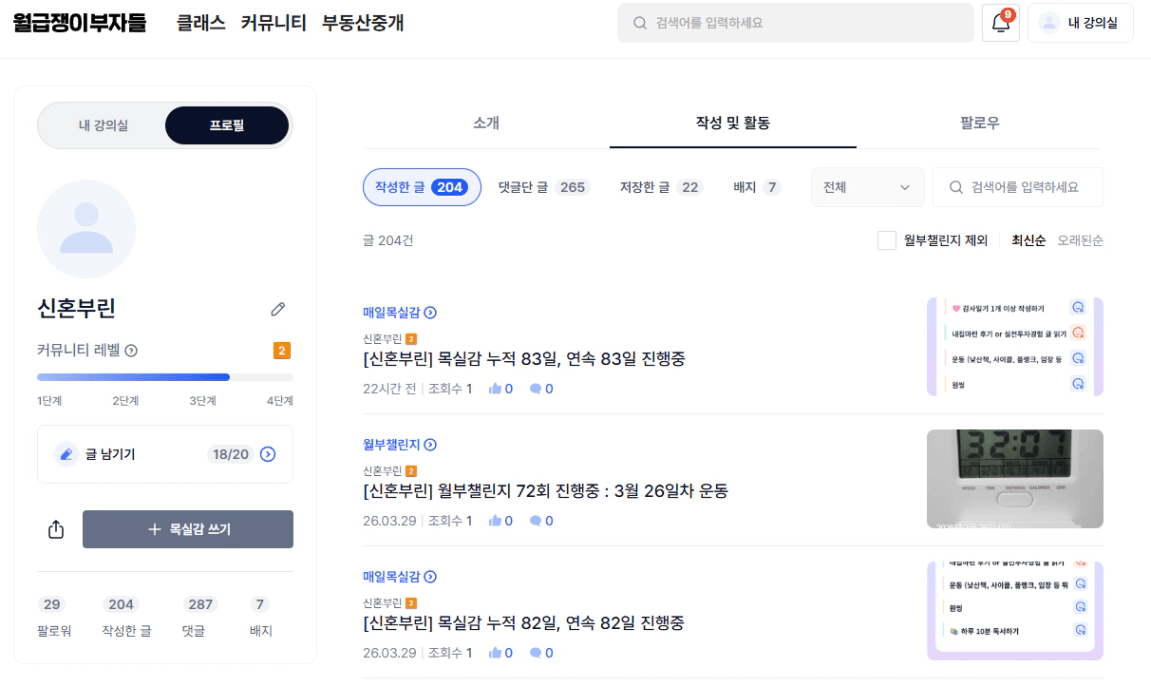The image size is (1151, 687).
Task: Switch to the 내 강의실 toggle
Action: [103, 126]
